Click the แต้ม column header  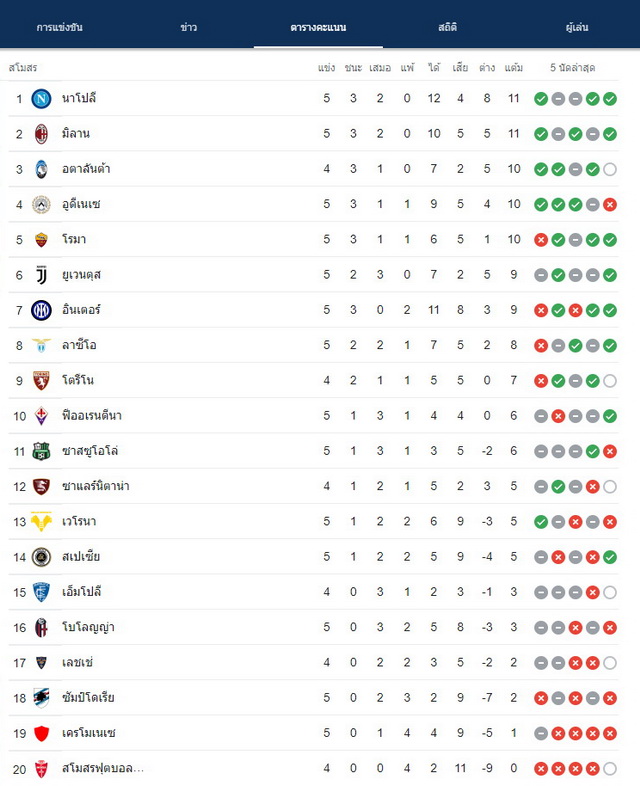[x=514, y=68]
